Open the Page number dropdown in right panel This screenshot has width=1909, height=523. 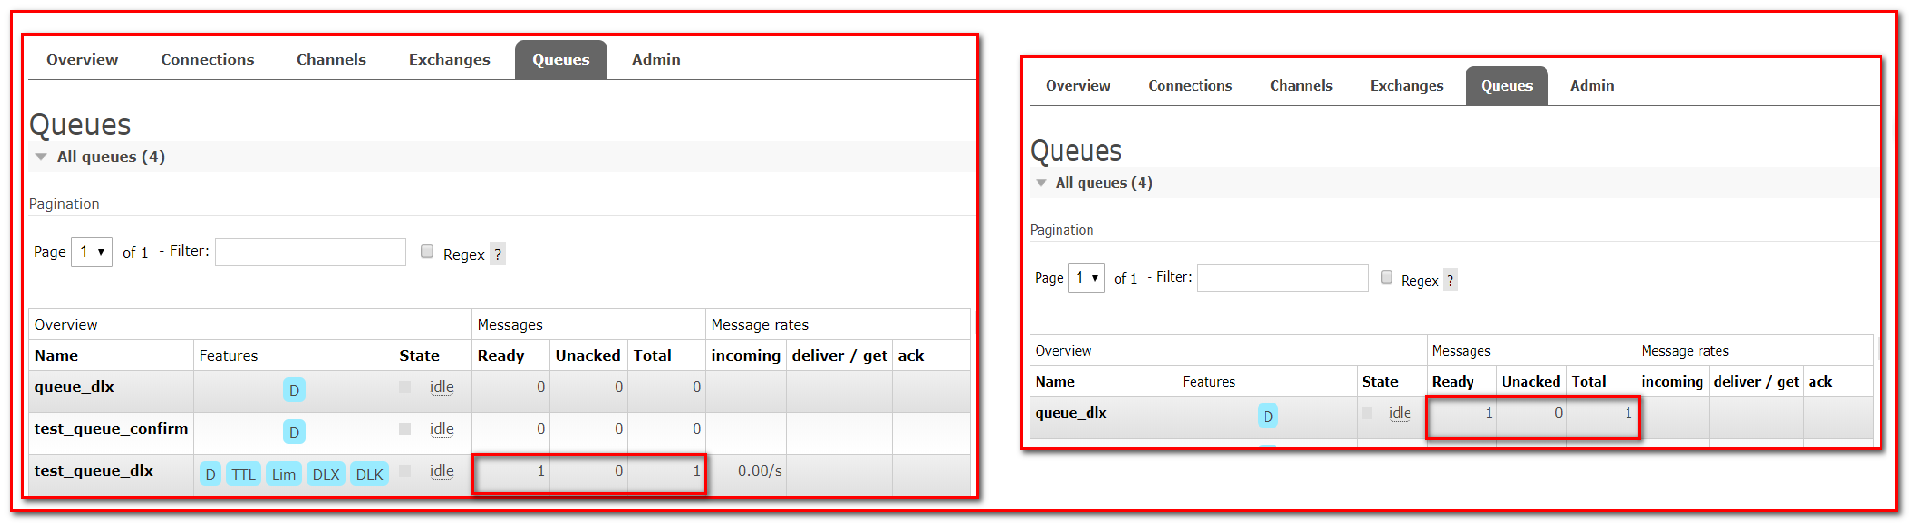[1086, 278]
